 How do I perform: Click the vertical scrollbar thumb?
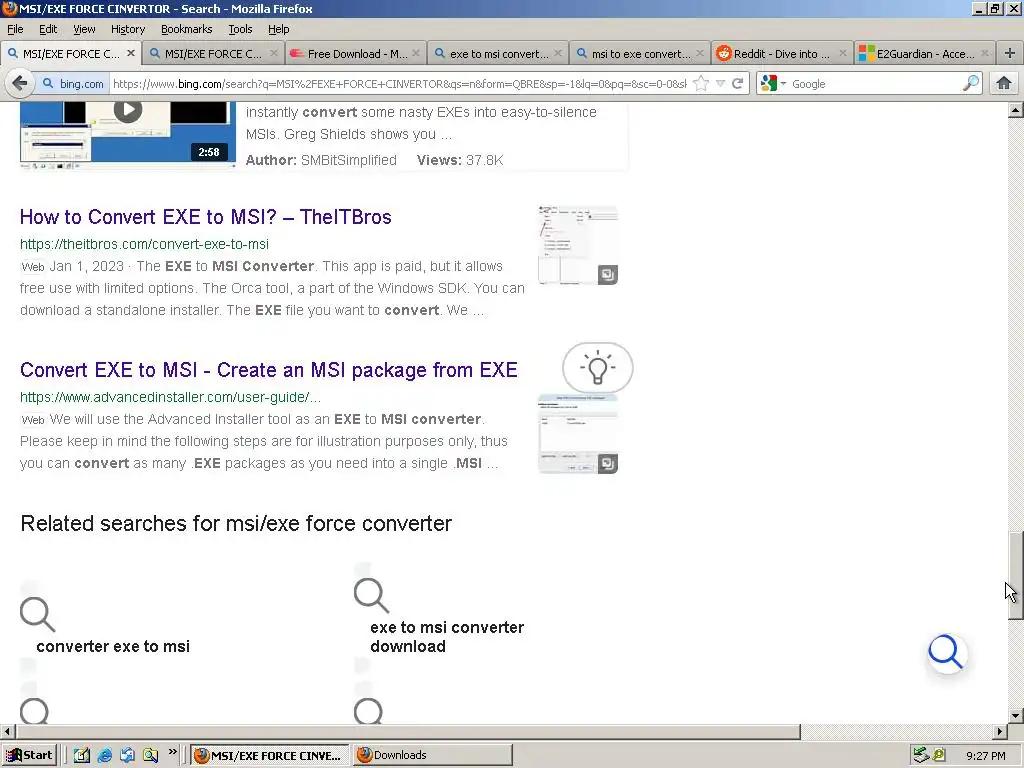(1016, 576)
